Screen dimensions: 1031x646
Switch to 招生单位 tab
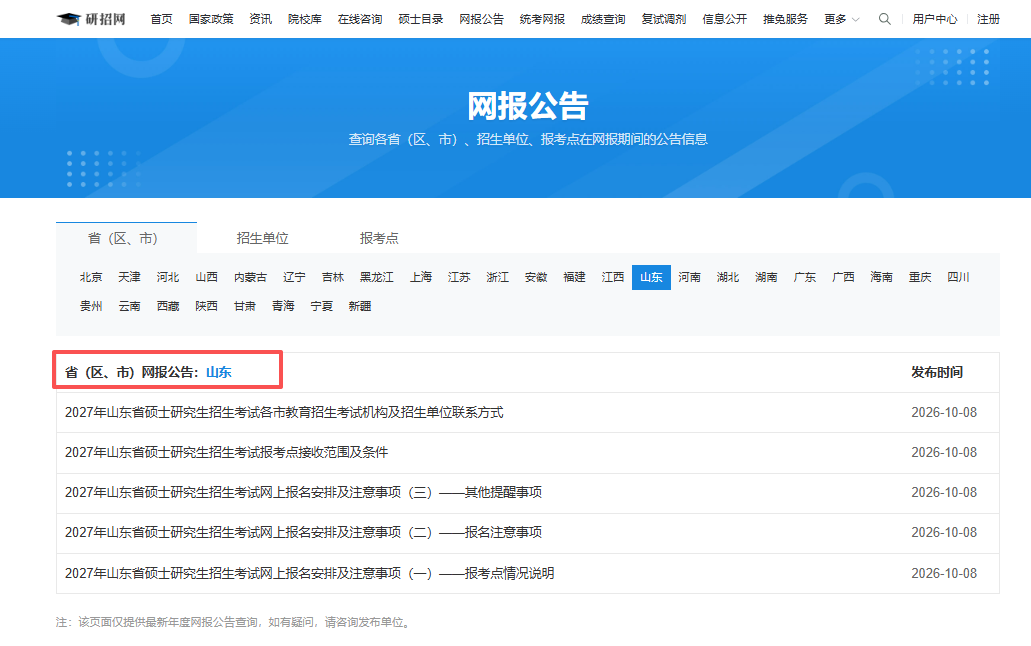(x=262, y=238)
